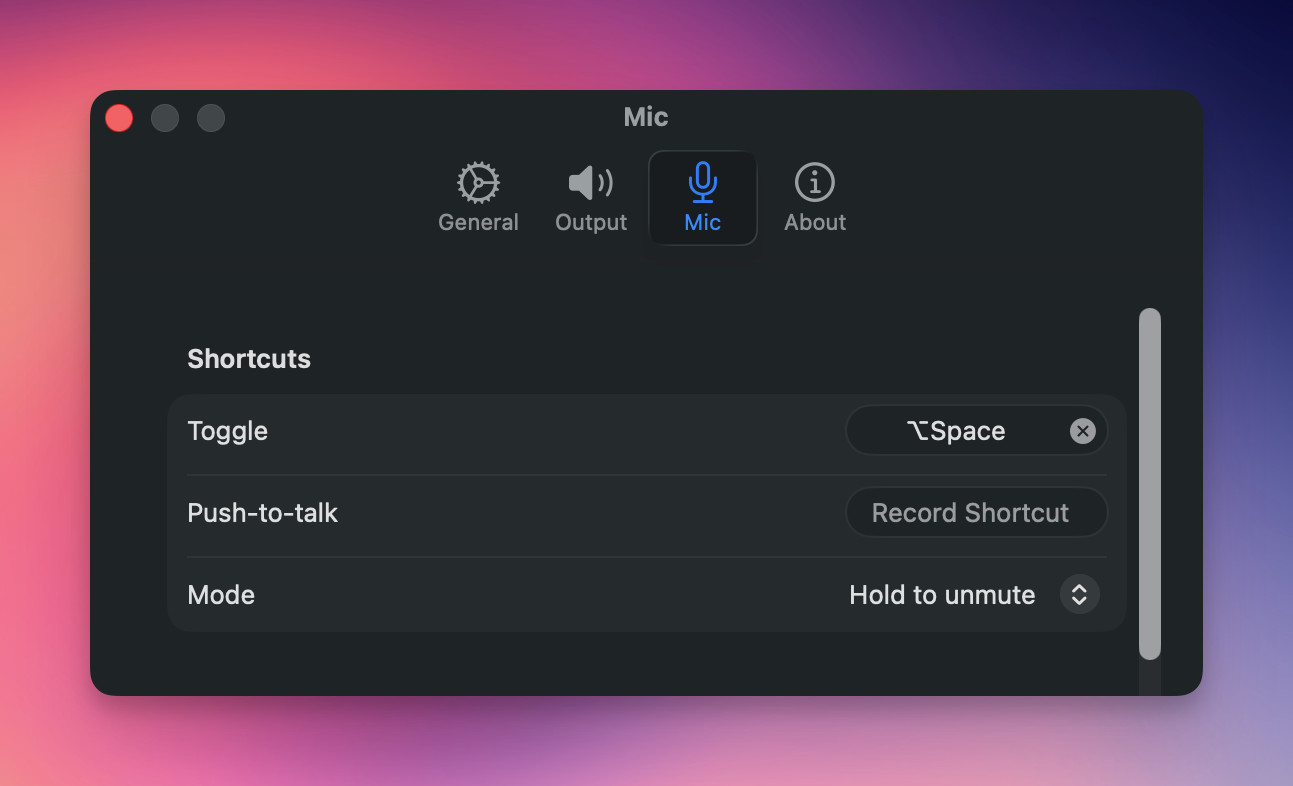Click the Mic window title

(x=646, y=117)
